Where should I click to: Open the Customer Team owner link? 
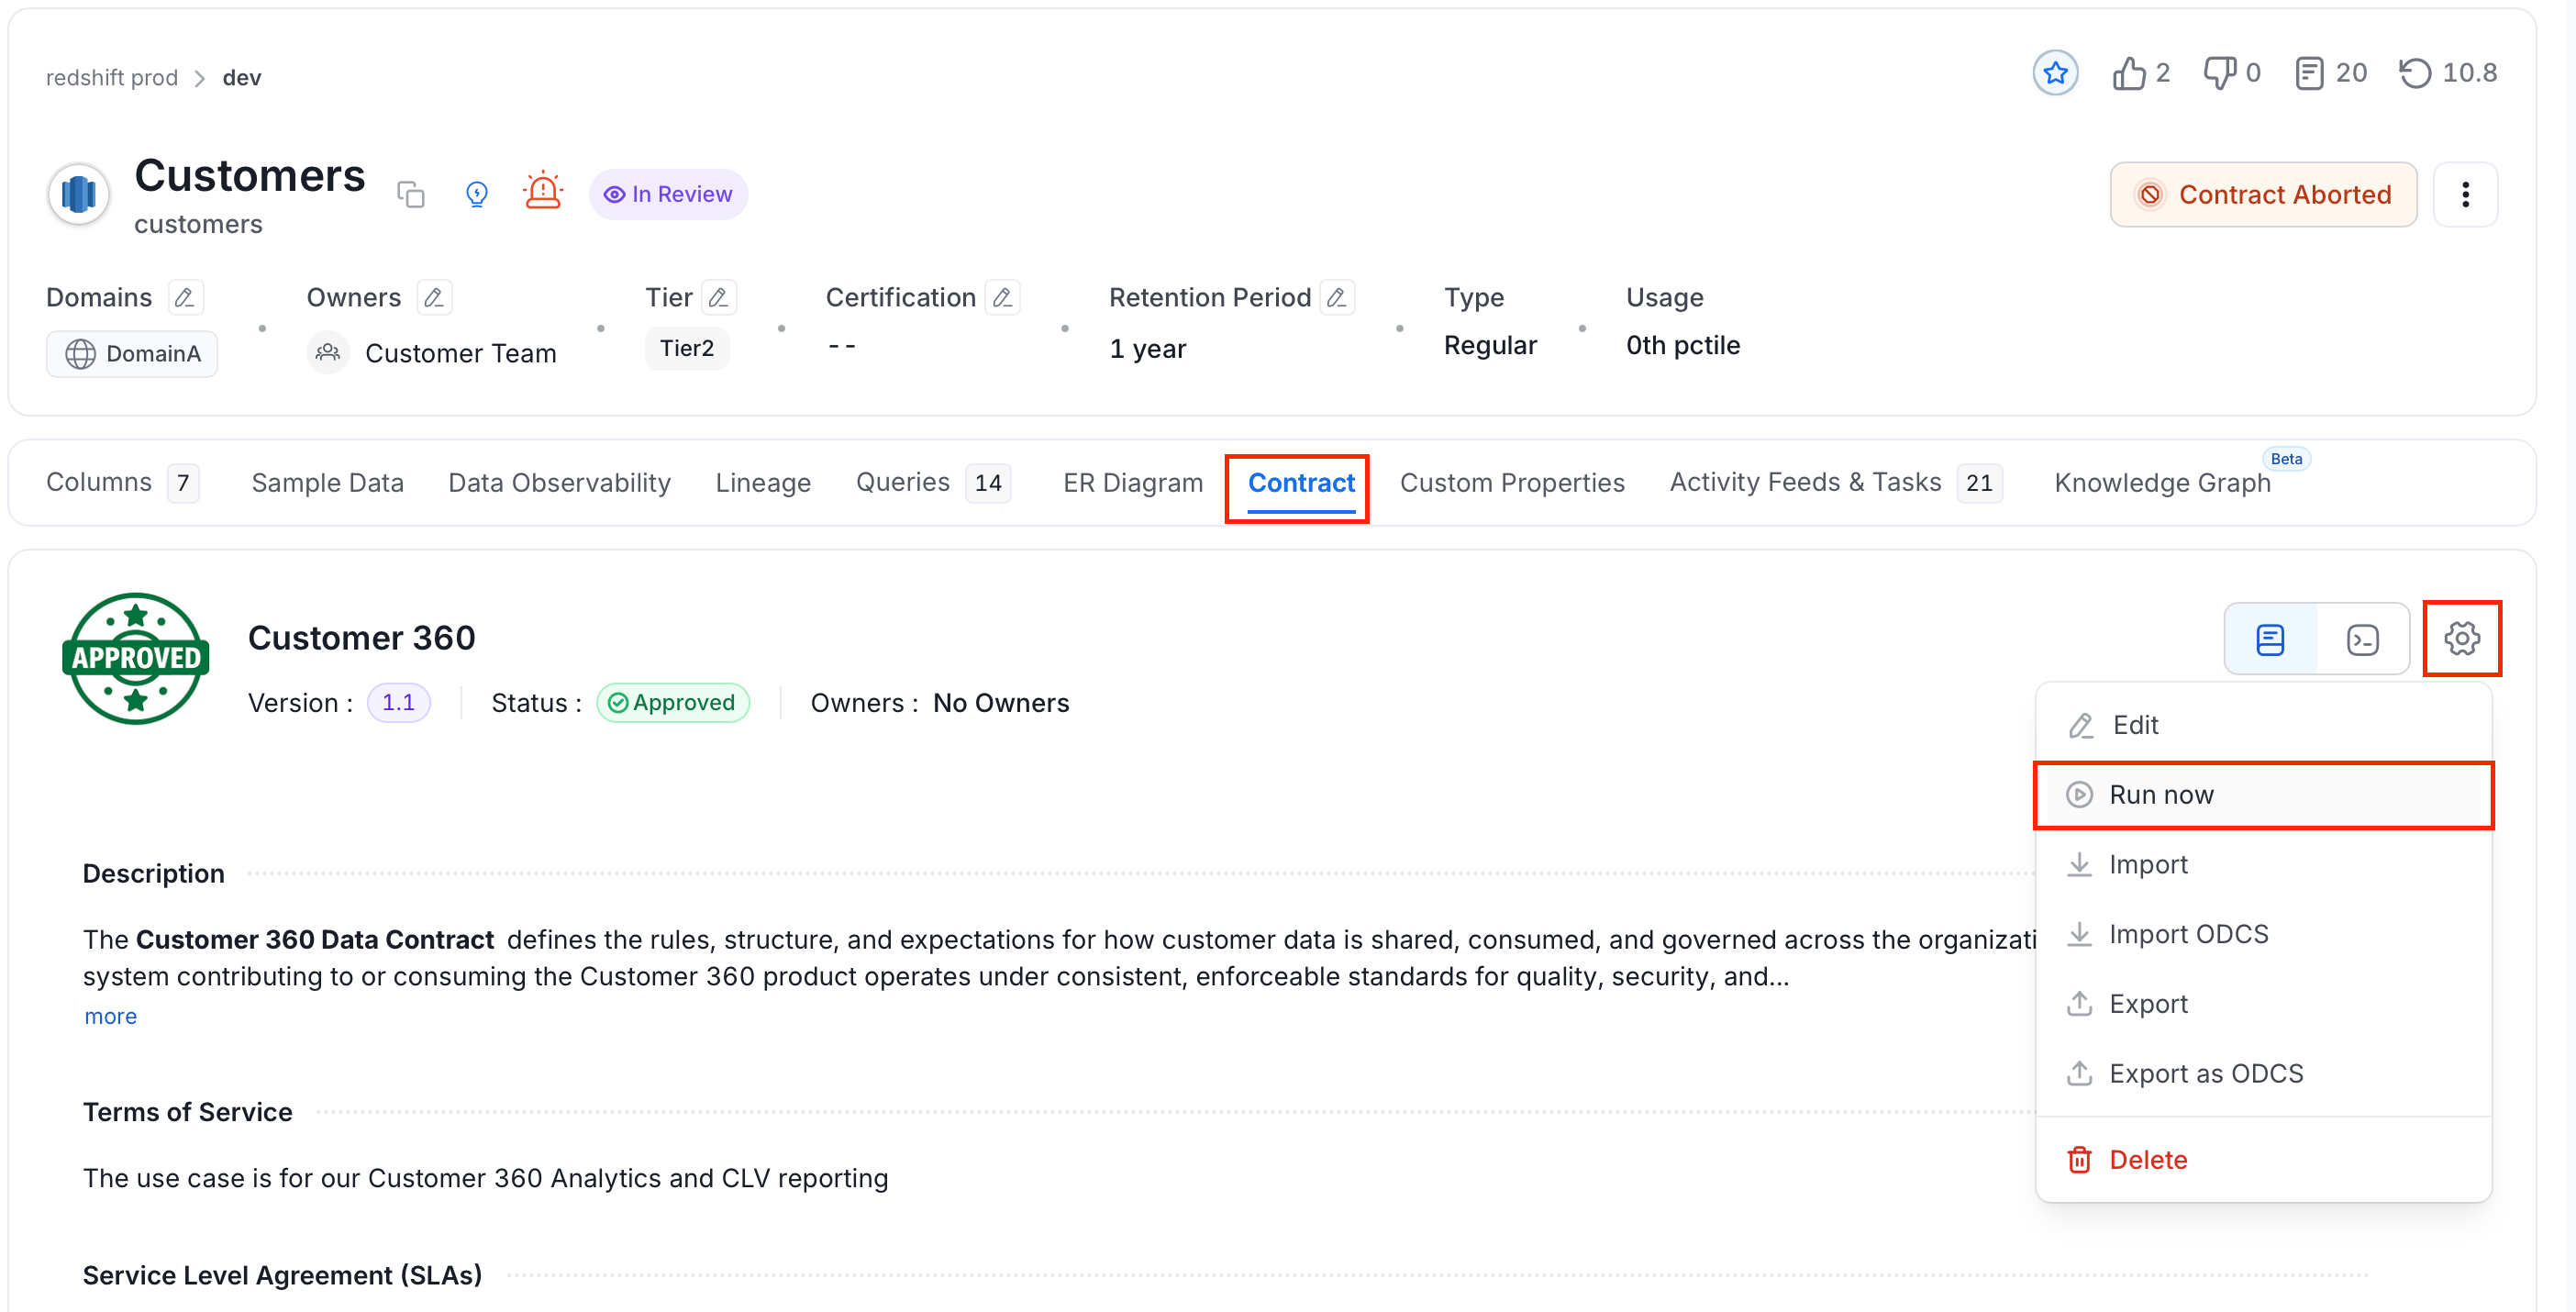pos(460,353)
